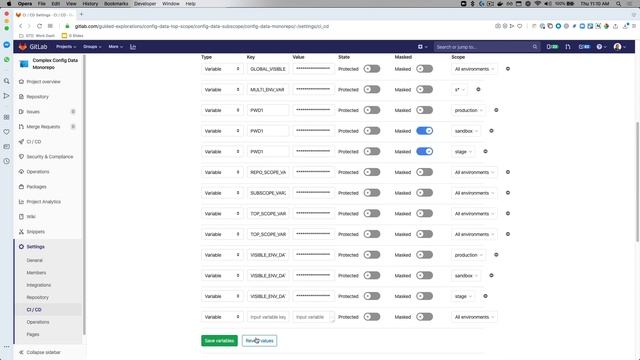Screen dimensions: 640x360
Task: Open the CI / CD rocket item
Action: click(x=30, y=142)
